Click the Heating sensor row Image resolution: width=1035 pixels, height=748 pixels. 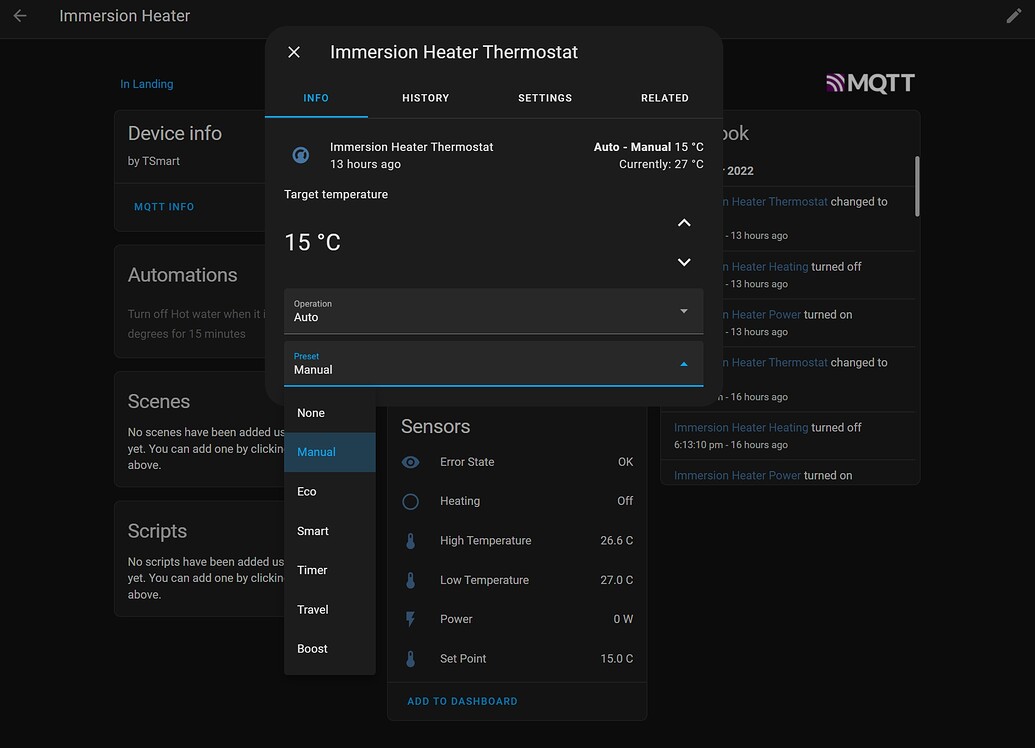517,502
